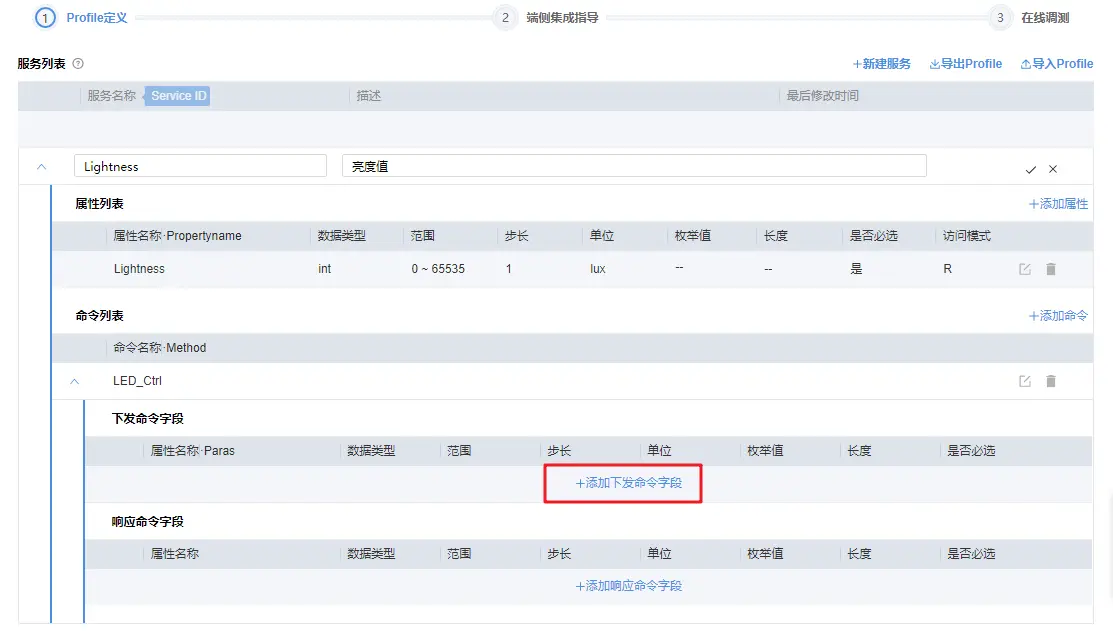Go to step 2 端侧集成指导

tap(546, 18)
